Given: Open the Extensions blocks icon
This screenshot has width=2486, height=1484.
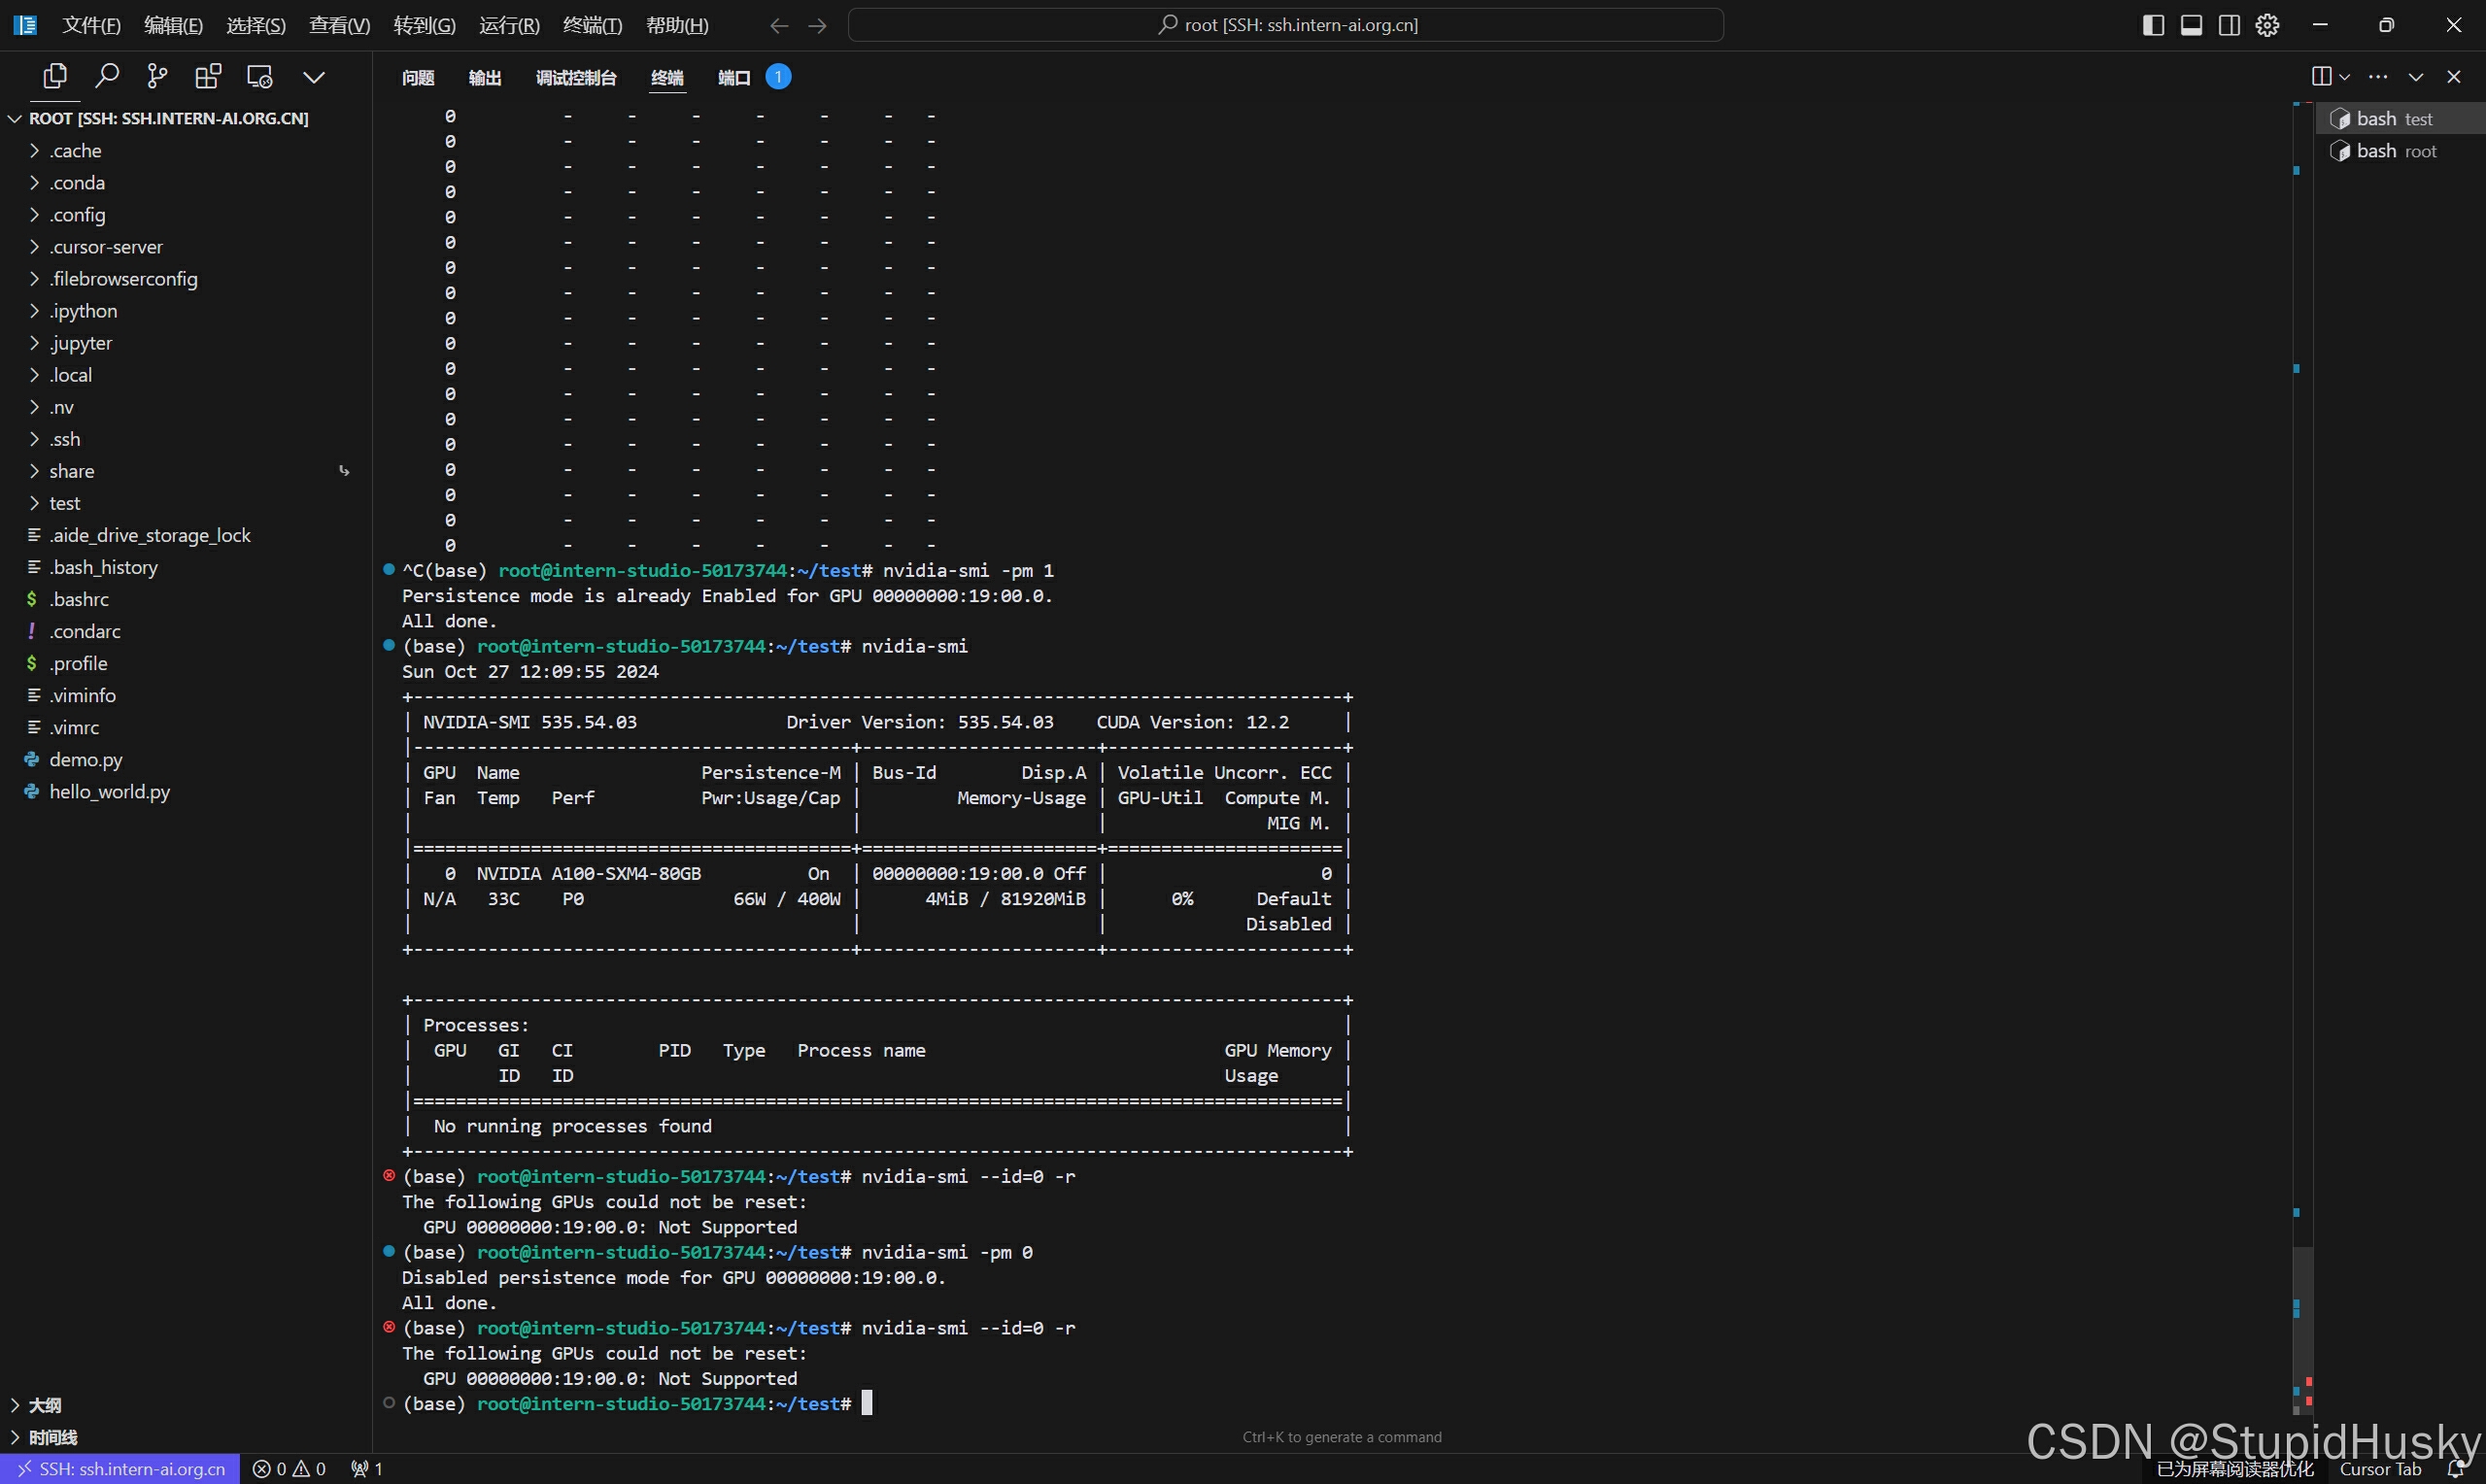Looking at the screenshot, I should [208, 77].
